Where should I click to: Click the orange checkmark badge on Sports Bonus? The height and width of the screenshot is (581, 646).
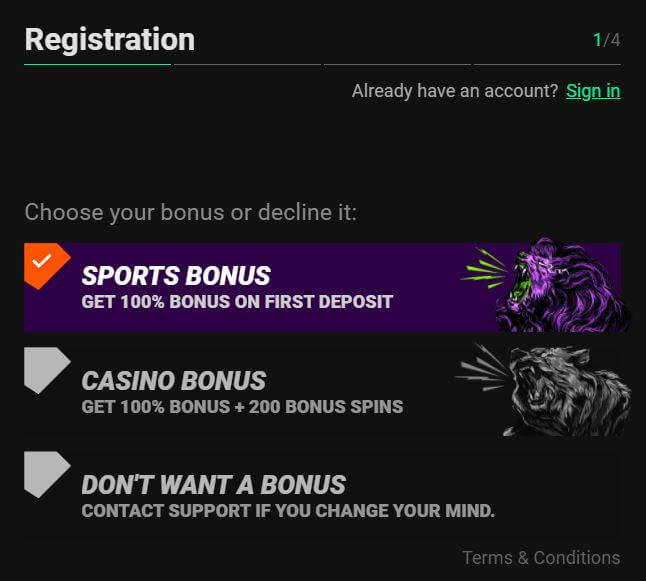point(47,266)
